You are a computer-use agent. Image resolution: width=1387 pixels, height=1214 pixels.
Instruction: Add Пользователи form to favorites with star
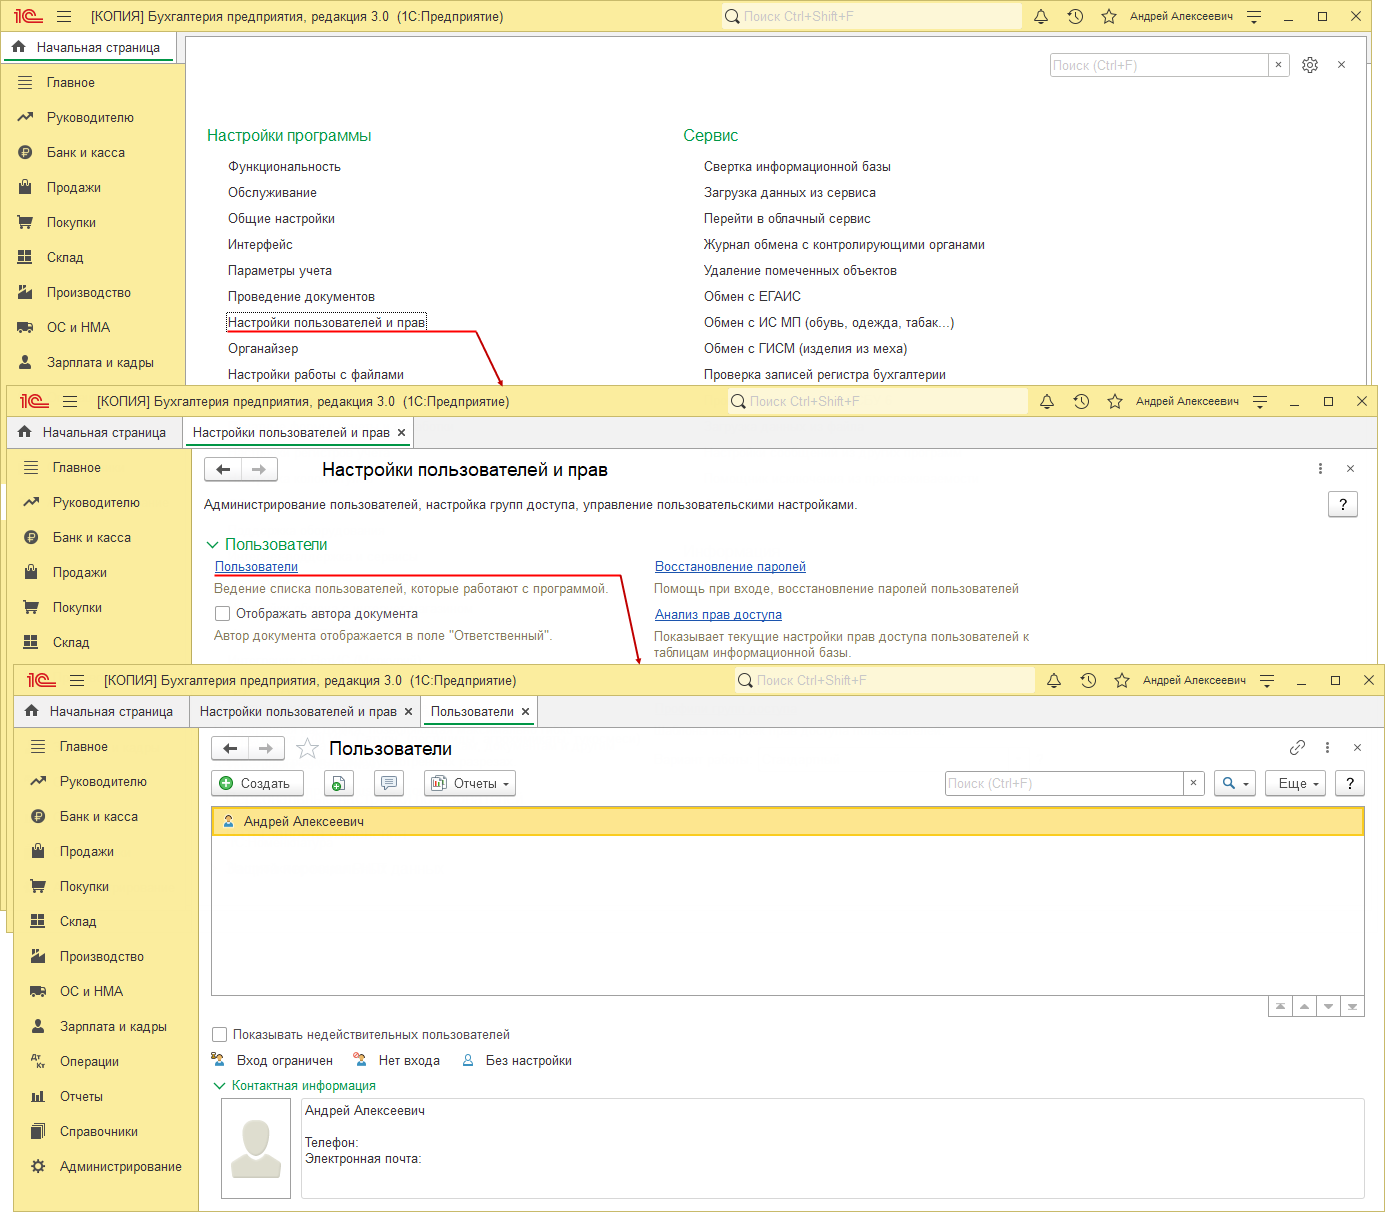[308, 749]
